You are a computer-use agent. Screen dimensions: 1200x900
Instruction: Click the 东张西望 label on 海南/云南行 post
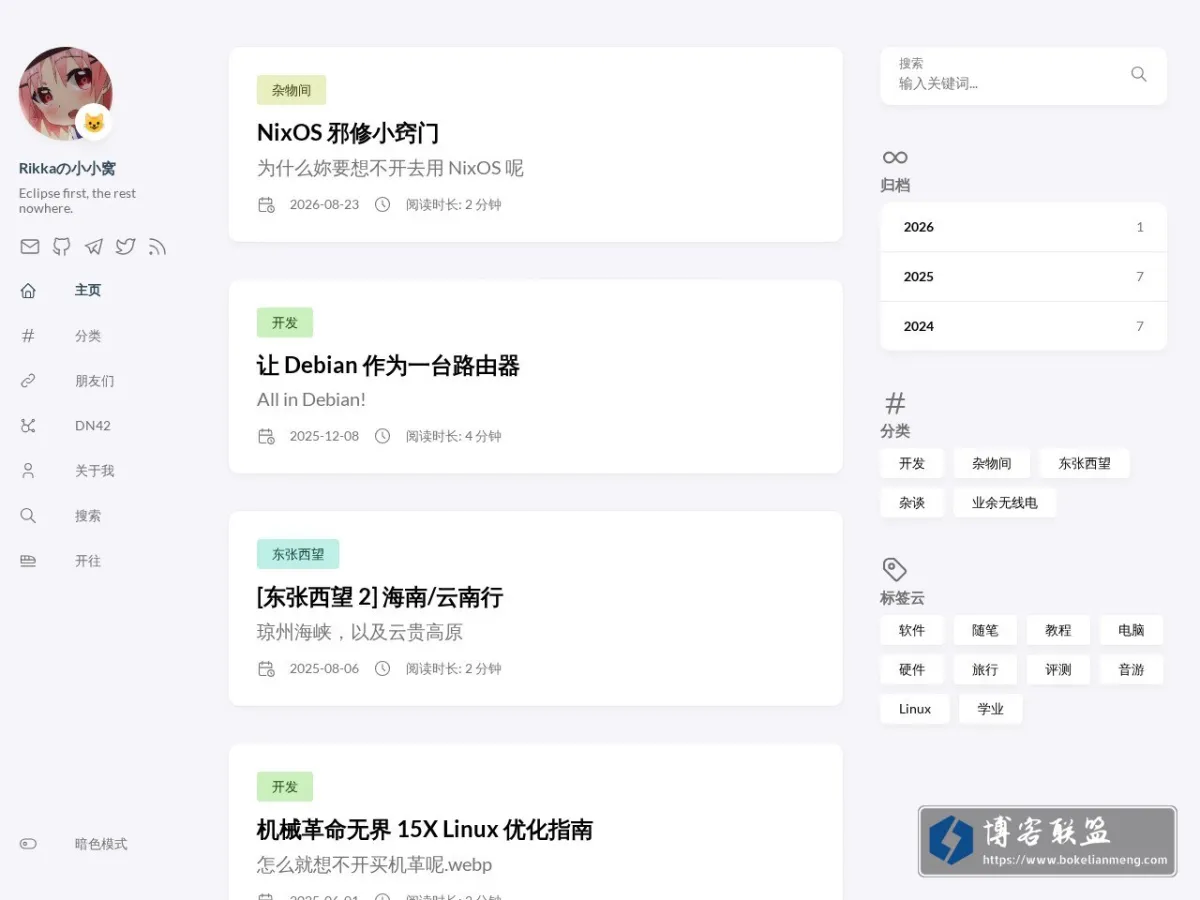pyautogui.click(x=298, y=554)
